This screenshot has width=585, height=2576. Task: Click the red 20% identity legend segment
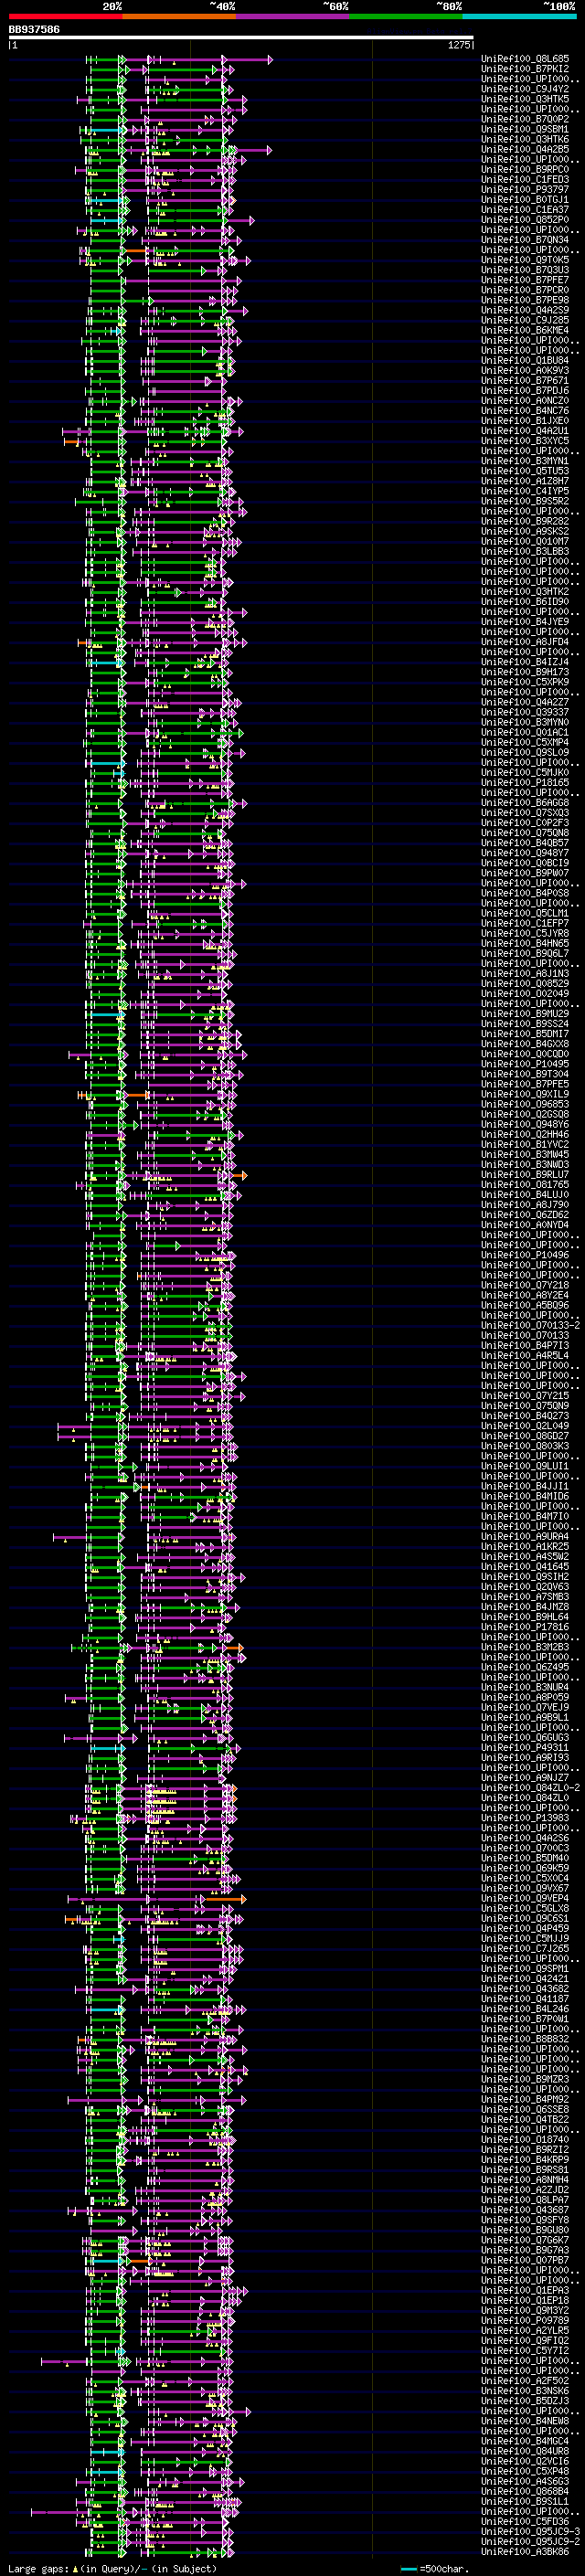pyautogui.click(x=66, y=16)
